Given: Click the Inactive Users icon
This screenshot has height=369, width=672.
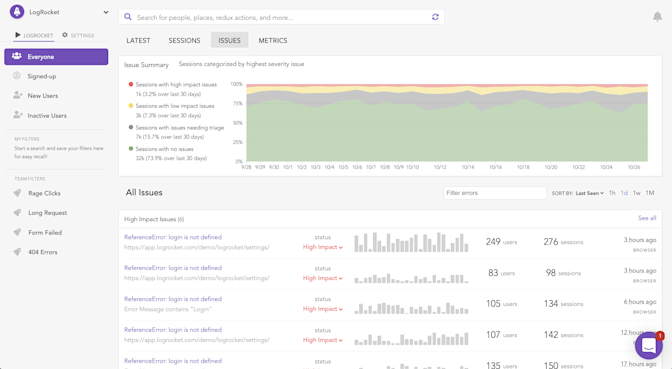Looking at the screenshot, I should [x=18, y=115].
